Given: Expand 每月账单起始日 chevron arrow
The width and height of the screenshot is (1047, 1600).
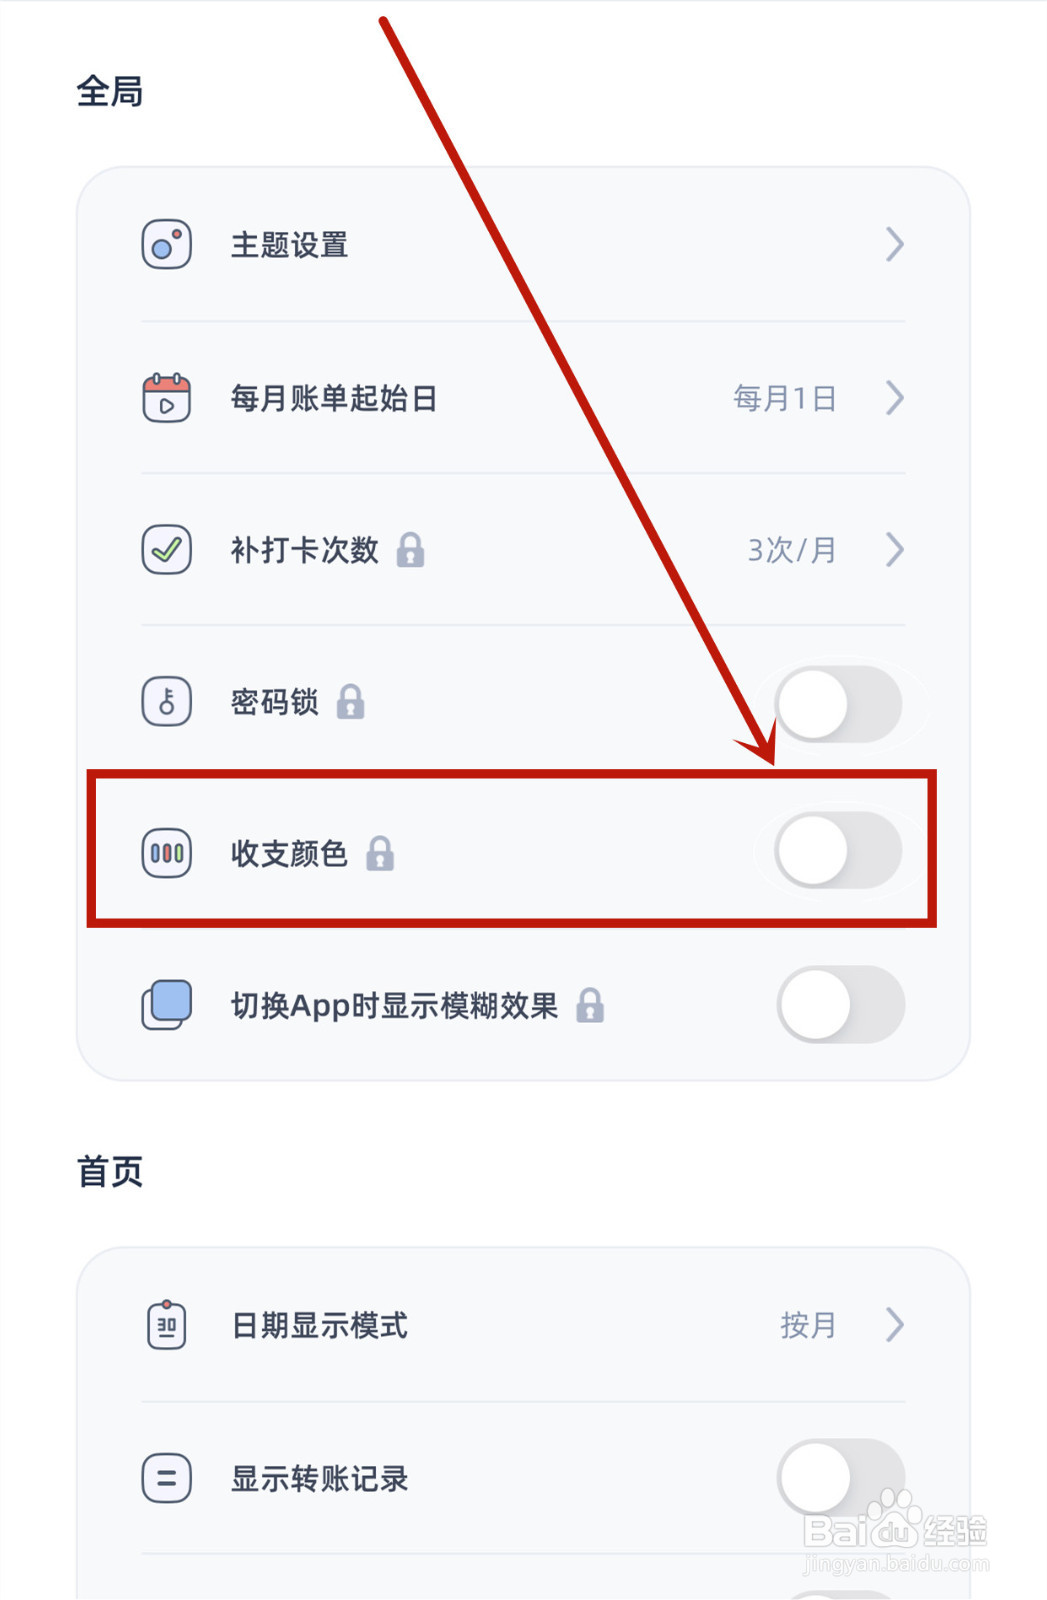Looking at the screenshot, I should tap(895, 398).
